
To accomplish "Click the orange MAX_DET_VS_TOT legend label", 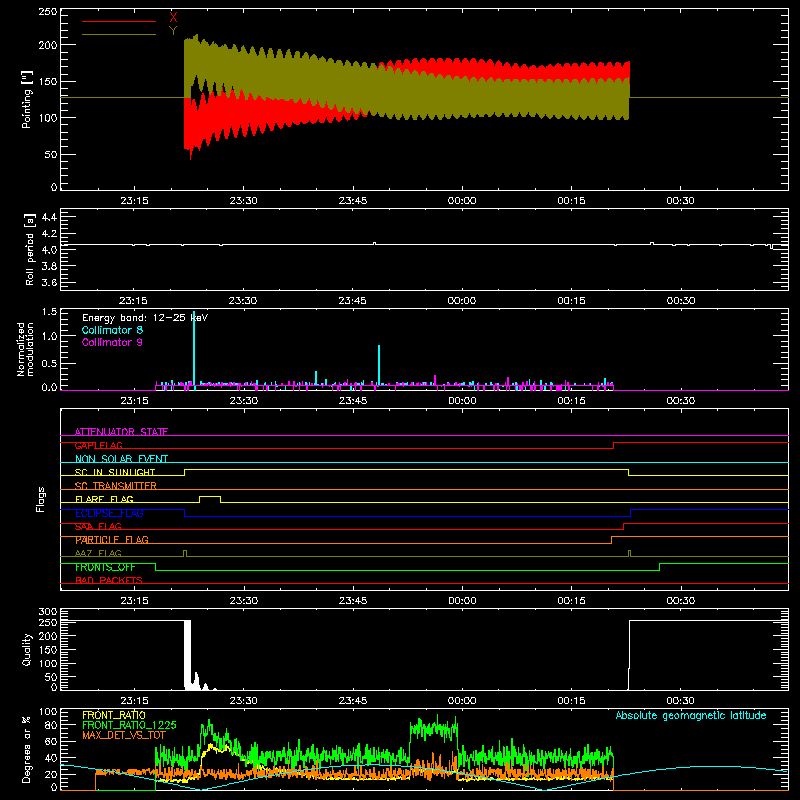I will point(124,735).
